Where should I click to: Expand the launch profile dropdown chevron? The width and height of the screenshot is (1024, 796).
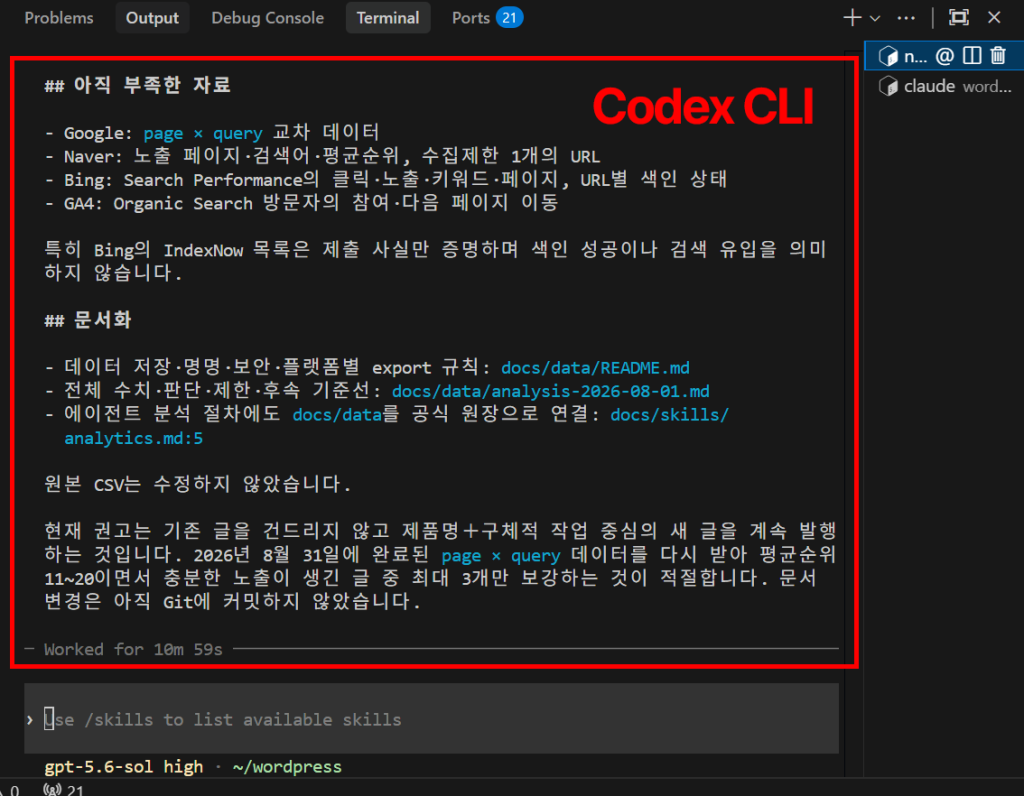pos(875,18)
